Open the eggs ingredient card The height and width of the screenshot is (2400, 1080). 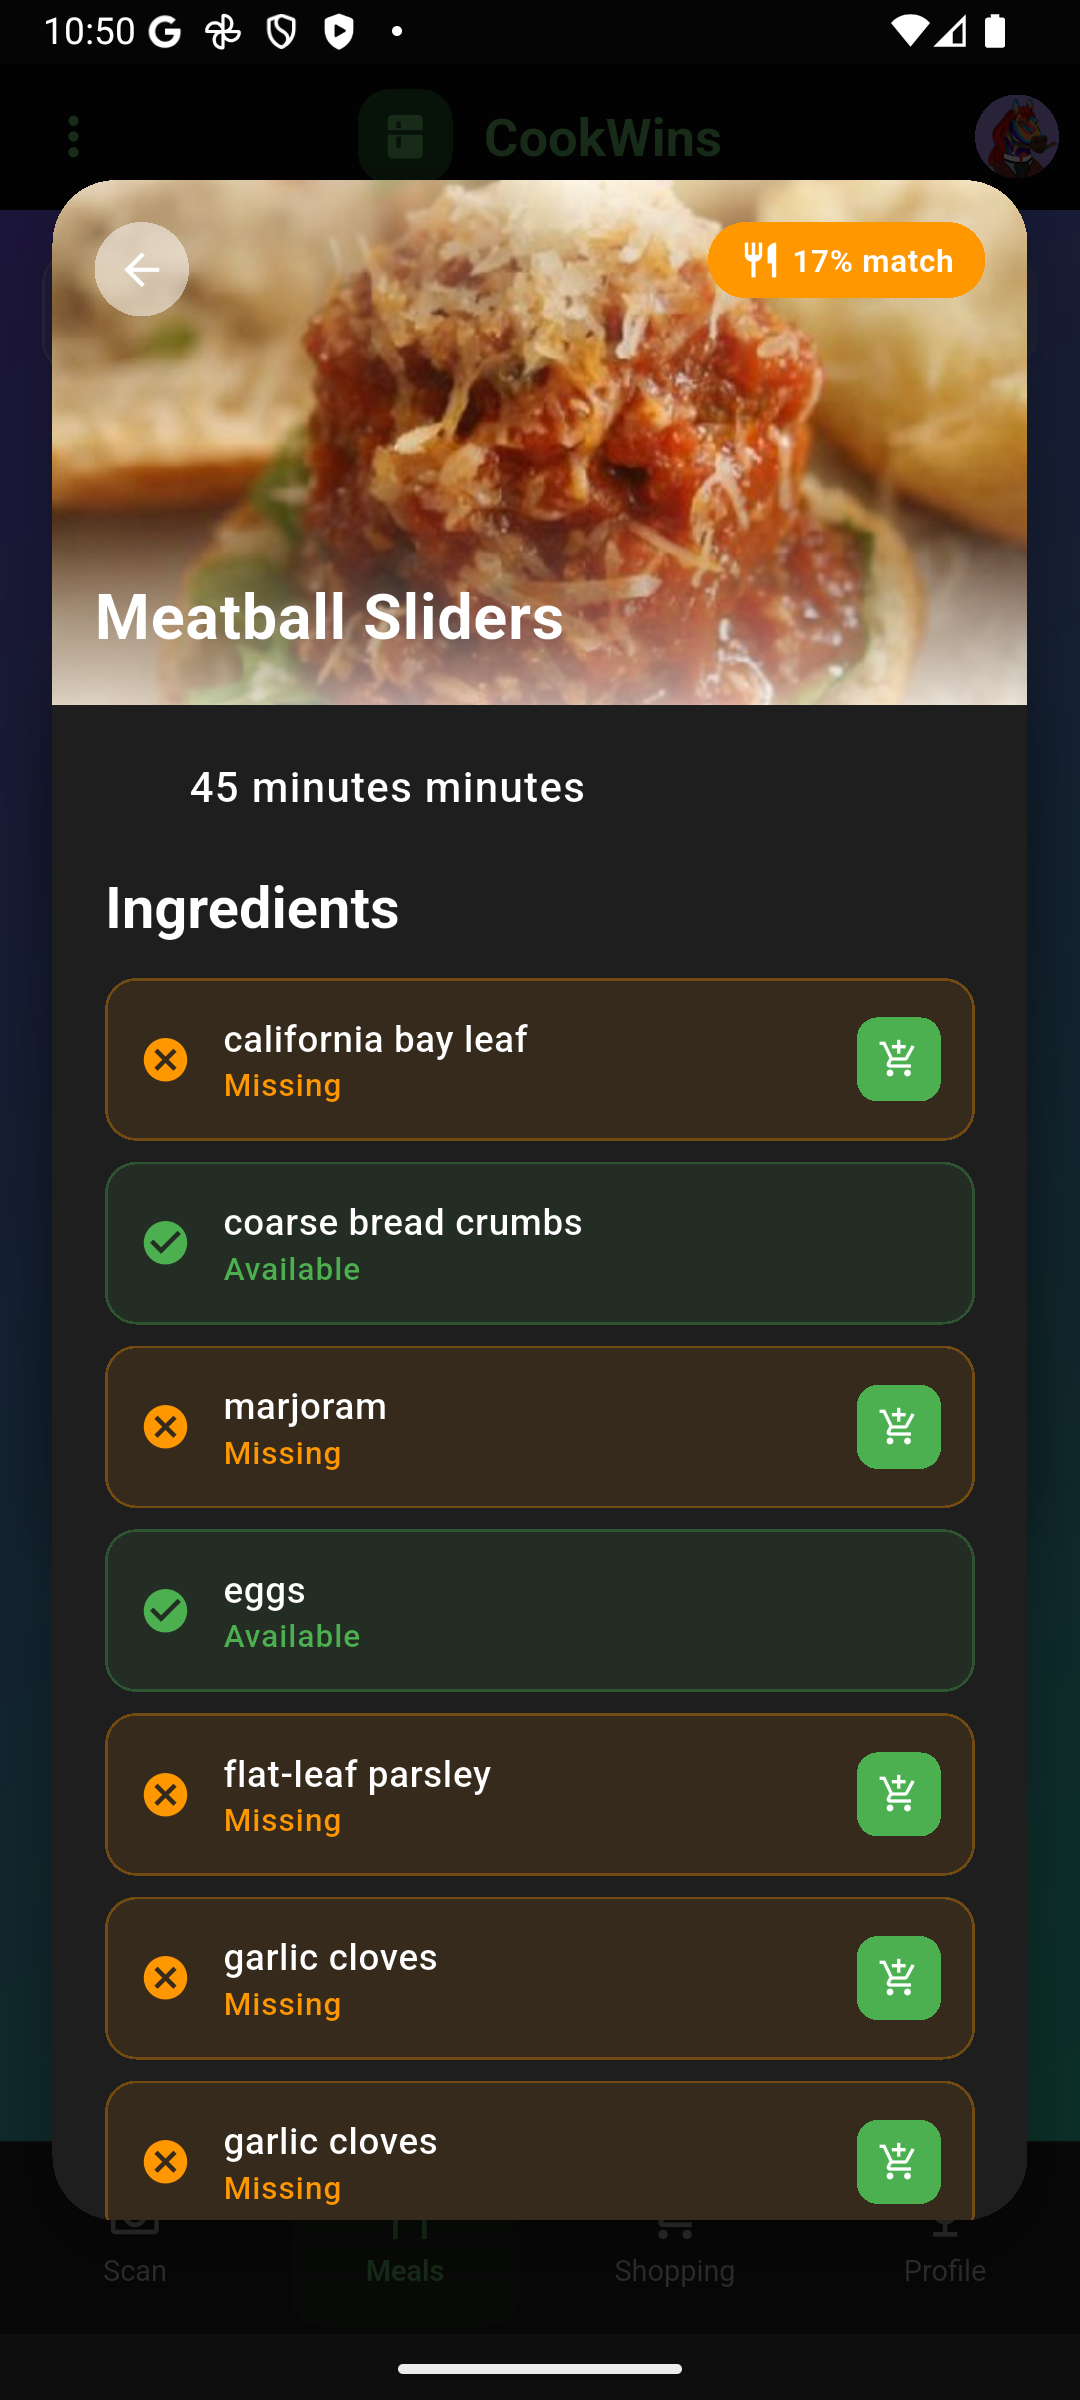click(x=540, y=1610)
